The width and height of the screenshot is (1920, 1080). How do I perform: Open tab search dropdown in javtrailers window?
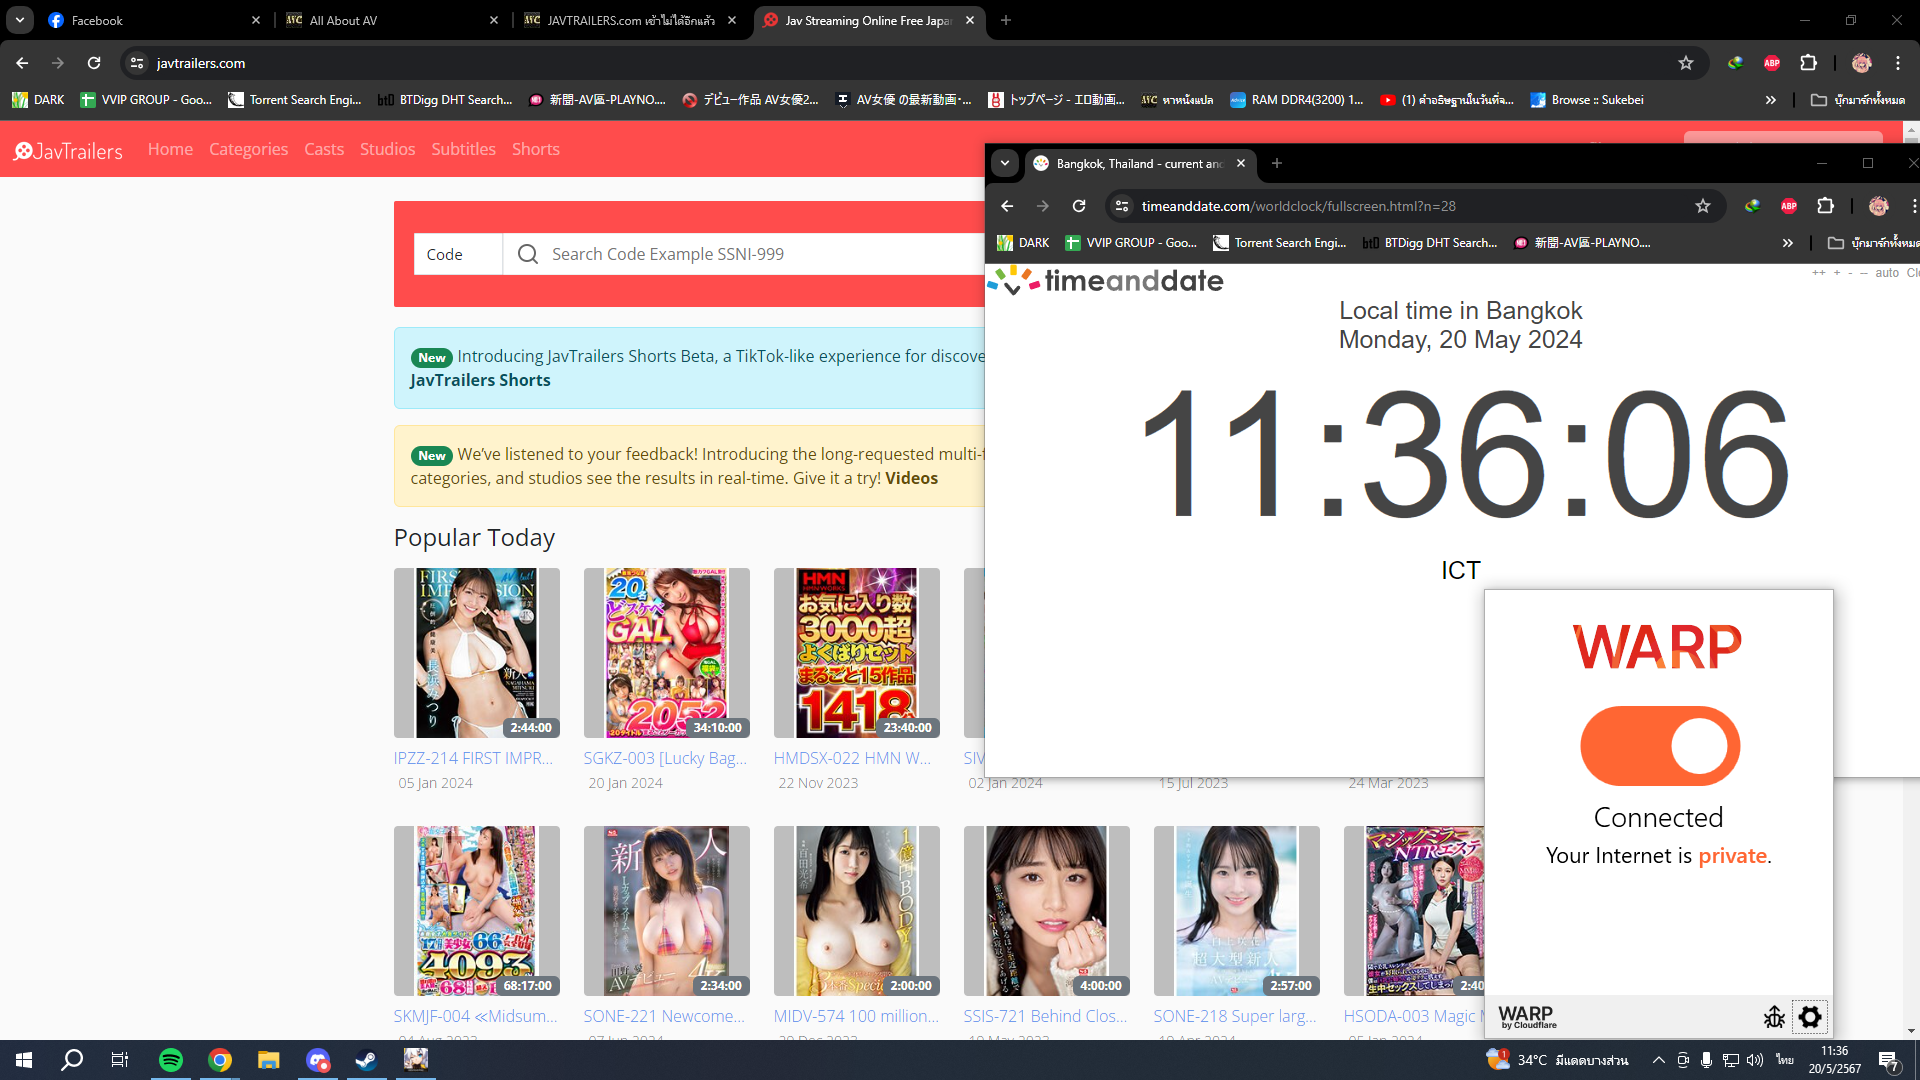[20, 20]
